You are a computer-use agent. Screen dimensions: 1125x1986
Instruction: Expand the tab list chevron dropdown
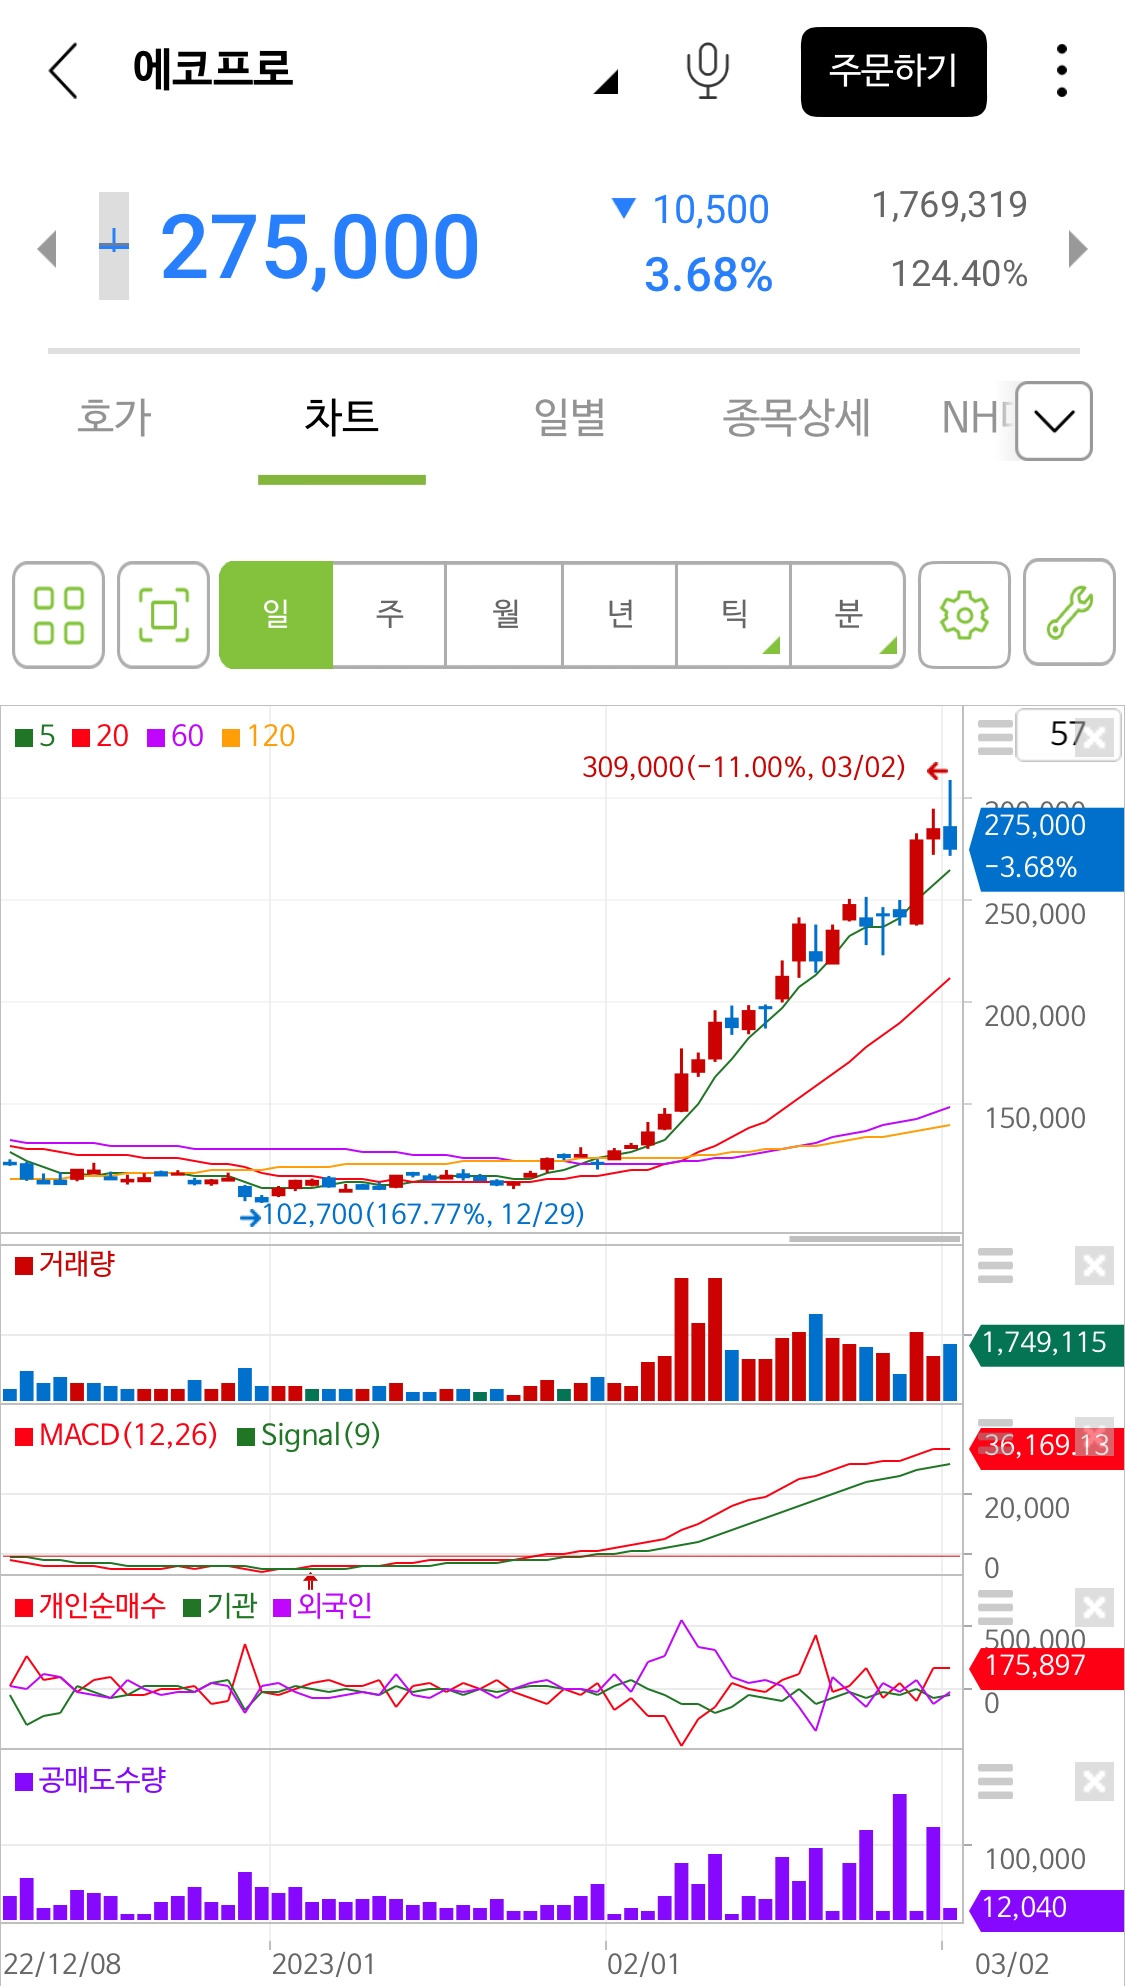point(1054,421)
